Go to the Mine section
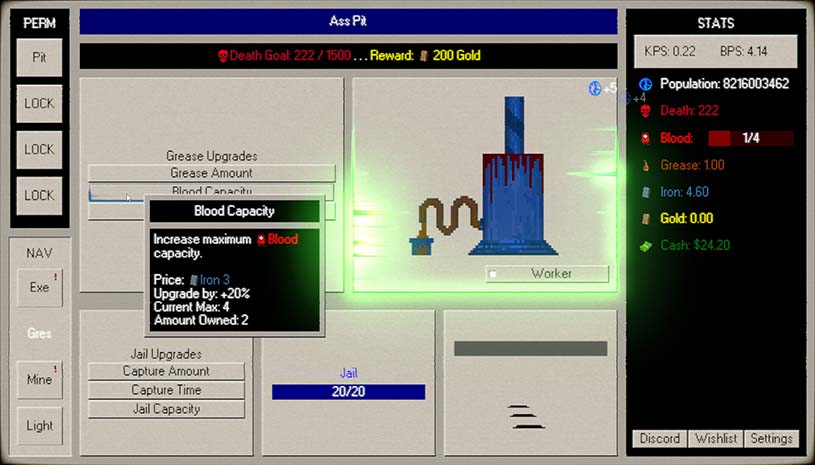 tap(40, 380)
